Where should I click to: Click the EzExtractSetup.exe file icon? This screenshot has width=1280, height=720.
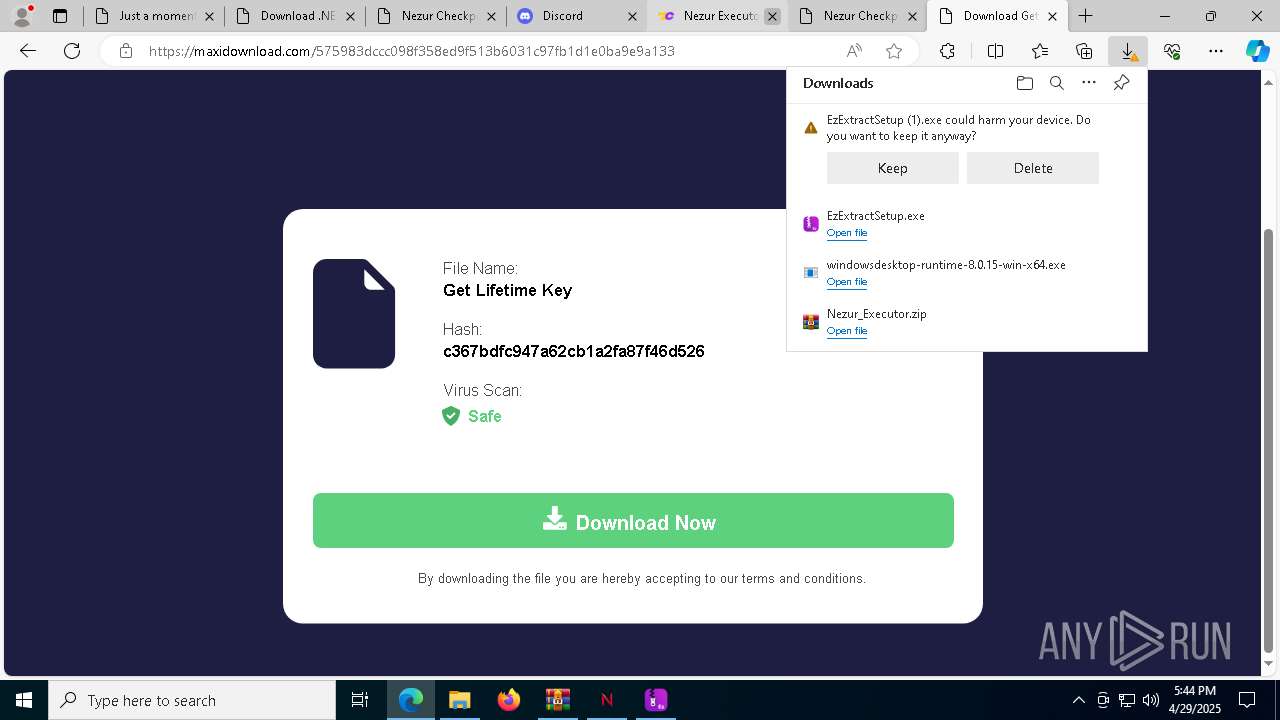coord(811,224)
